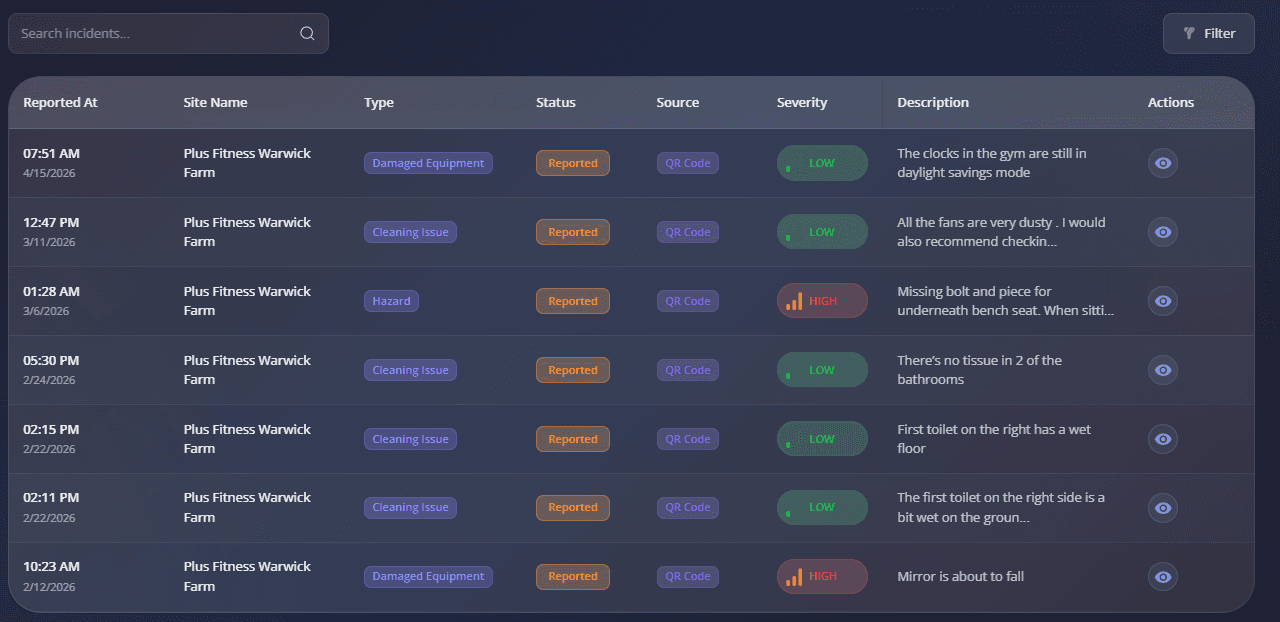This screenshot has height=622, width=1280.
Task: Click LOW severity badge in 05:30 PM row
Action: (x=822, y=370)
